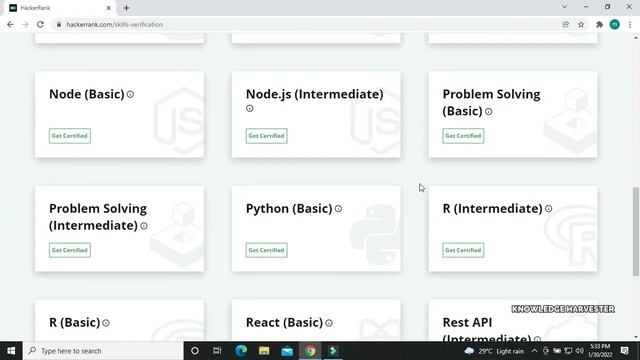Get Certified in Node.js (Intermediate)
Screen dimensions: 640x360
click(x=267, y=136)
